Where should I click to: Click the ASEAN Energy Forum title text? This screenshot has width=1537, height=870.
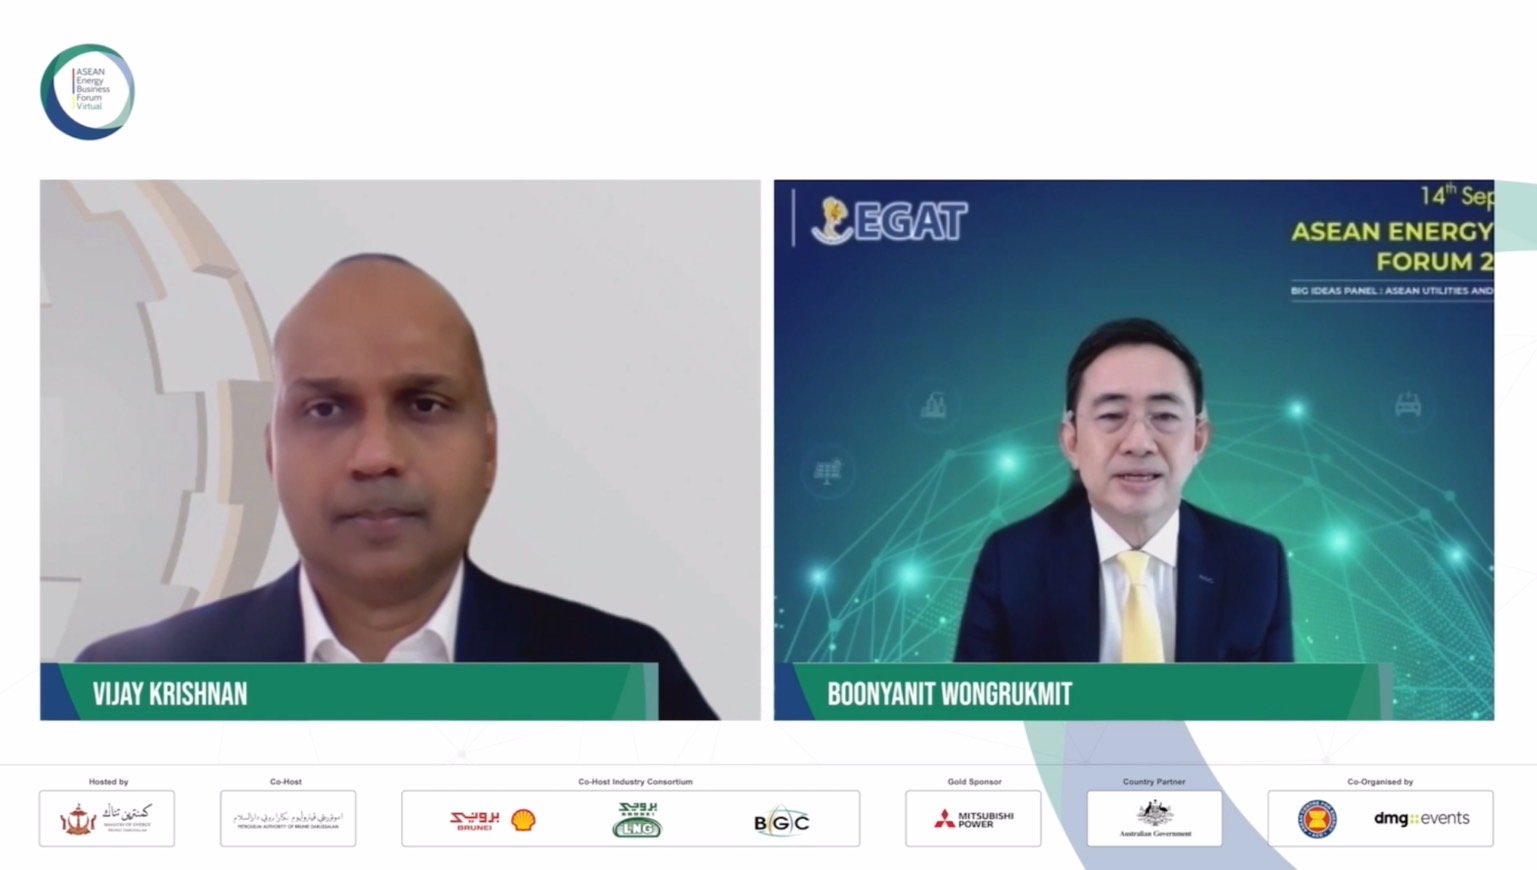1392,246
